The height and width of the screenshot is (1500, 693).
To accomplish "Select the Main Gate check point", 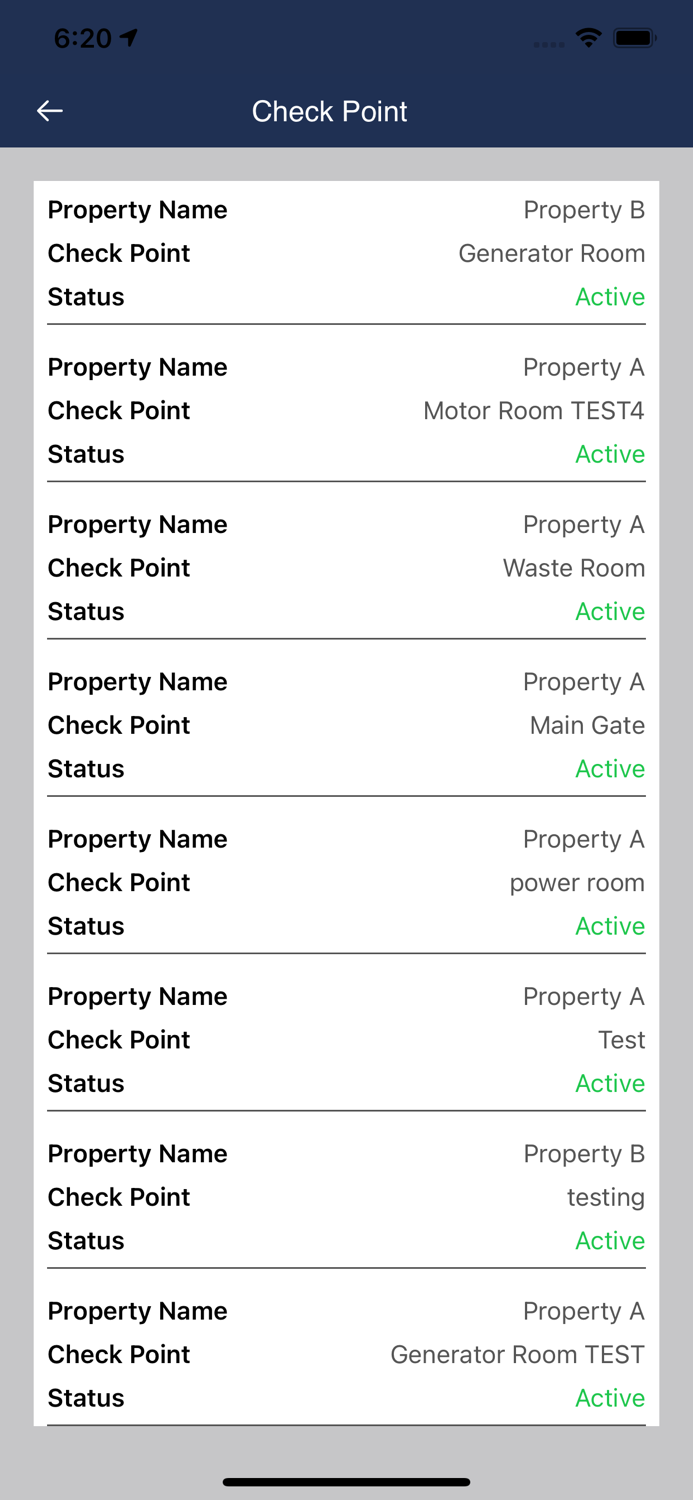I will point(587,725).
